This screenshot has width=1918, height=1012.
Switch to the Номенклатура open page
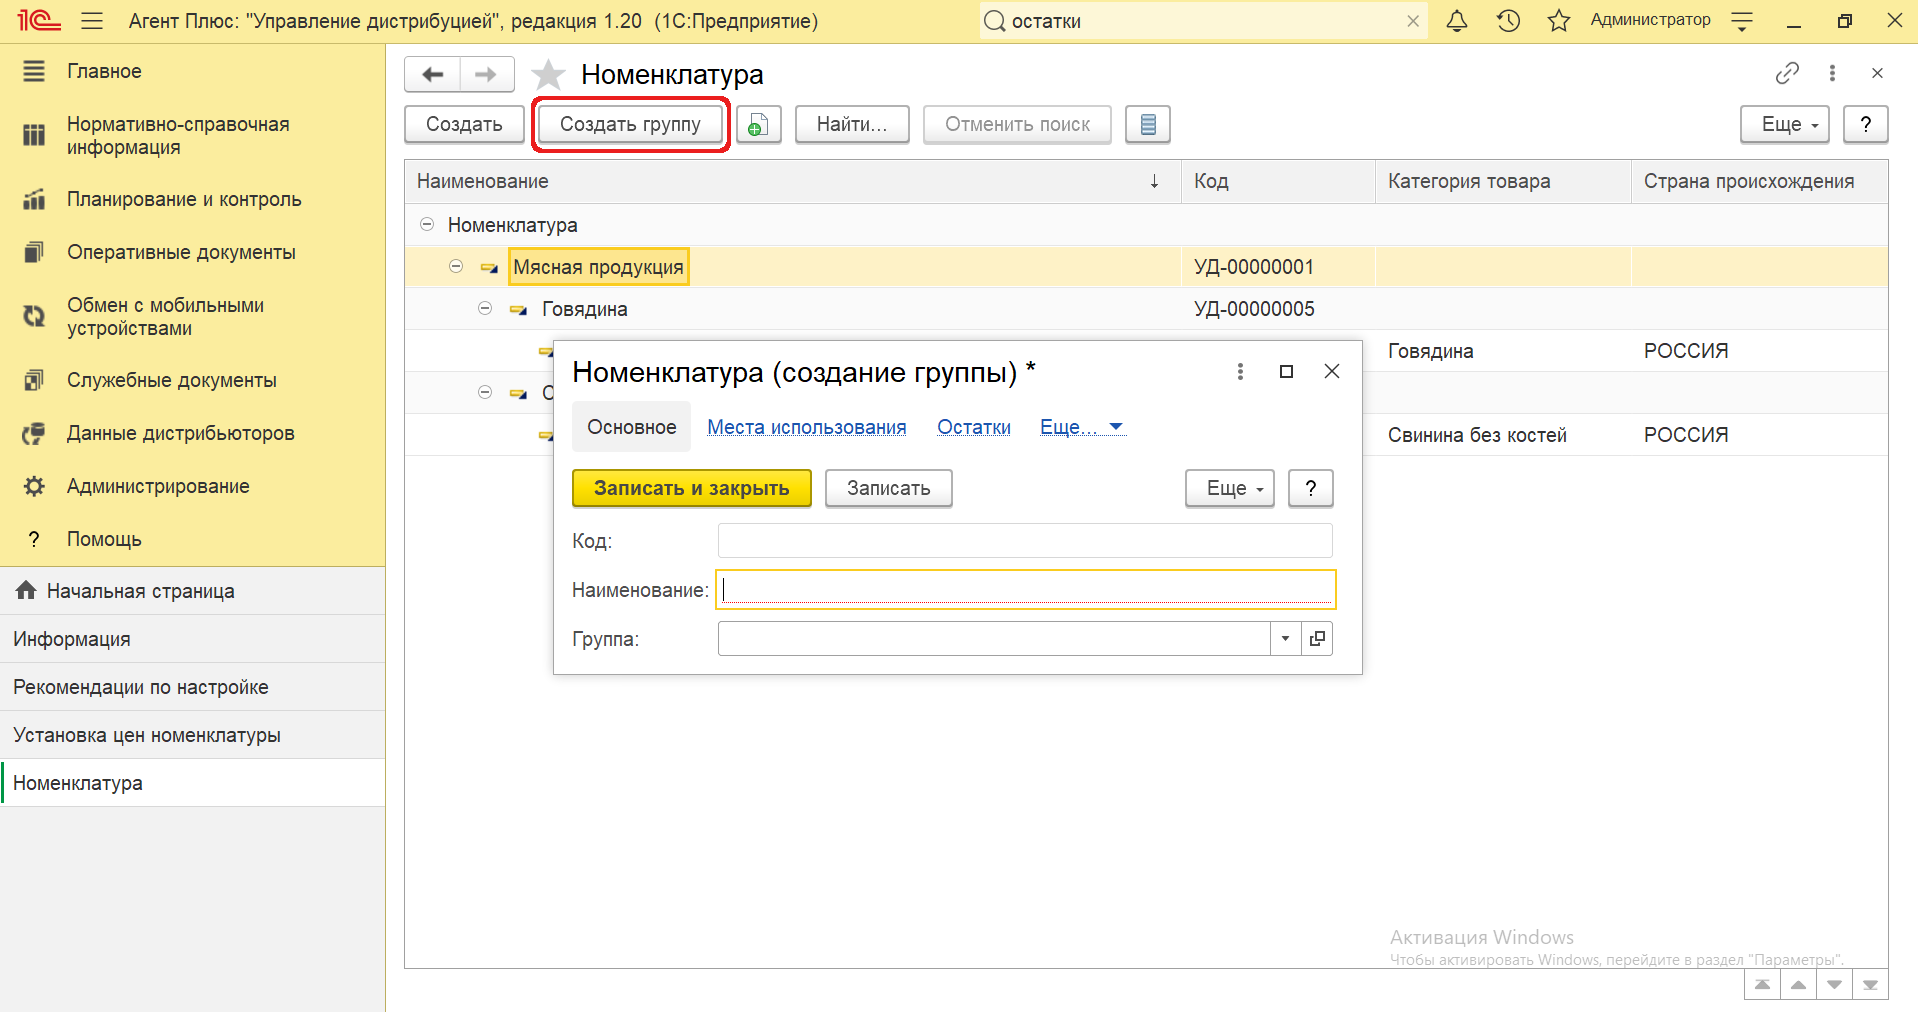192,783
